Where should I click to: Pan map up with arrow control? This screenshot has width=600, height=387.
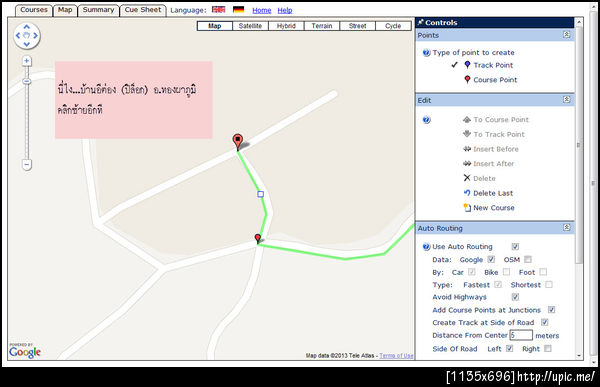click(x=26, y=27)
